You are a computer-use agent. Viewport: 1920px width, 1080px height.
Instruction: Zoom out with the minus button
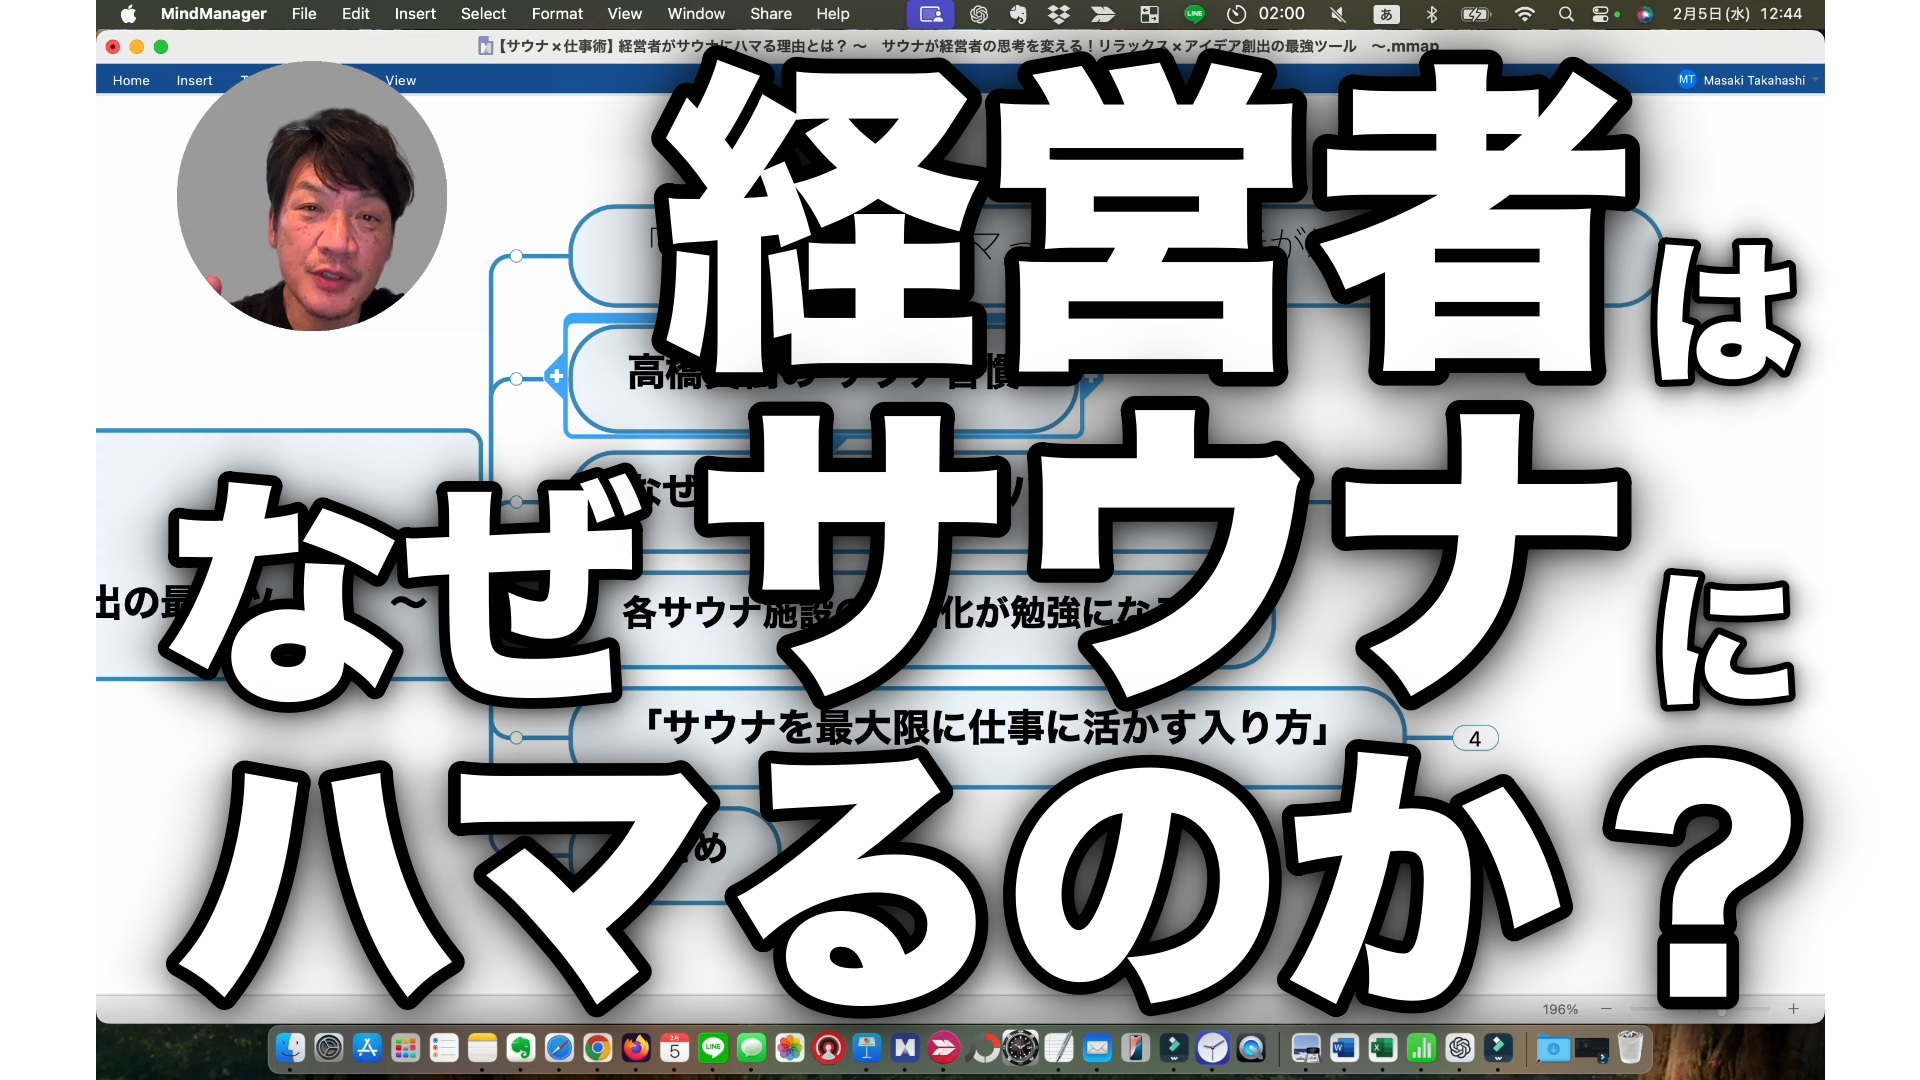[x=1607, y=1009]
